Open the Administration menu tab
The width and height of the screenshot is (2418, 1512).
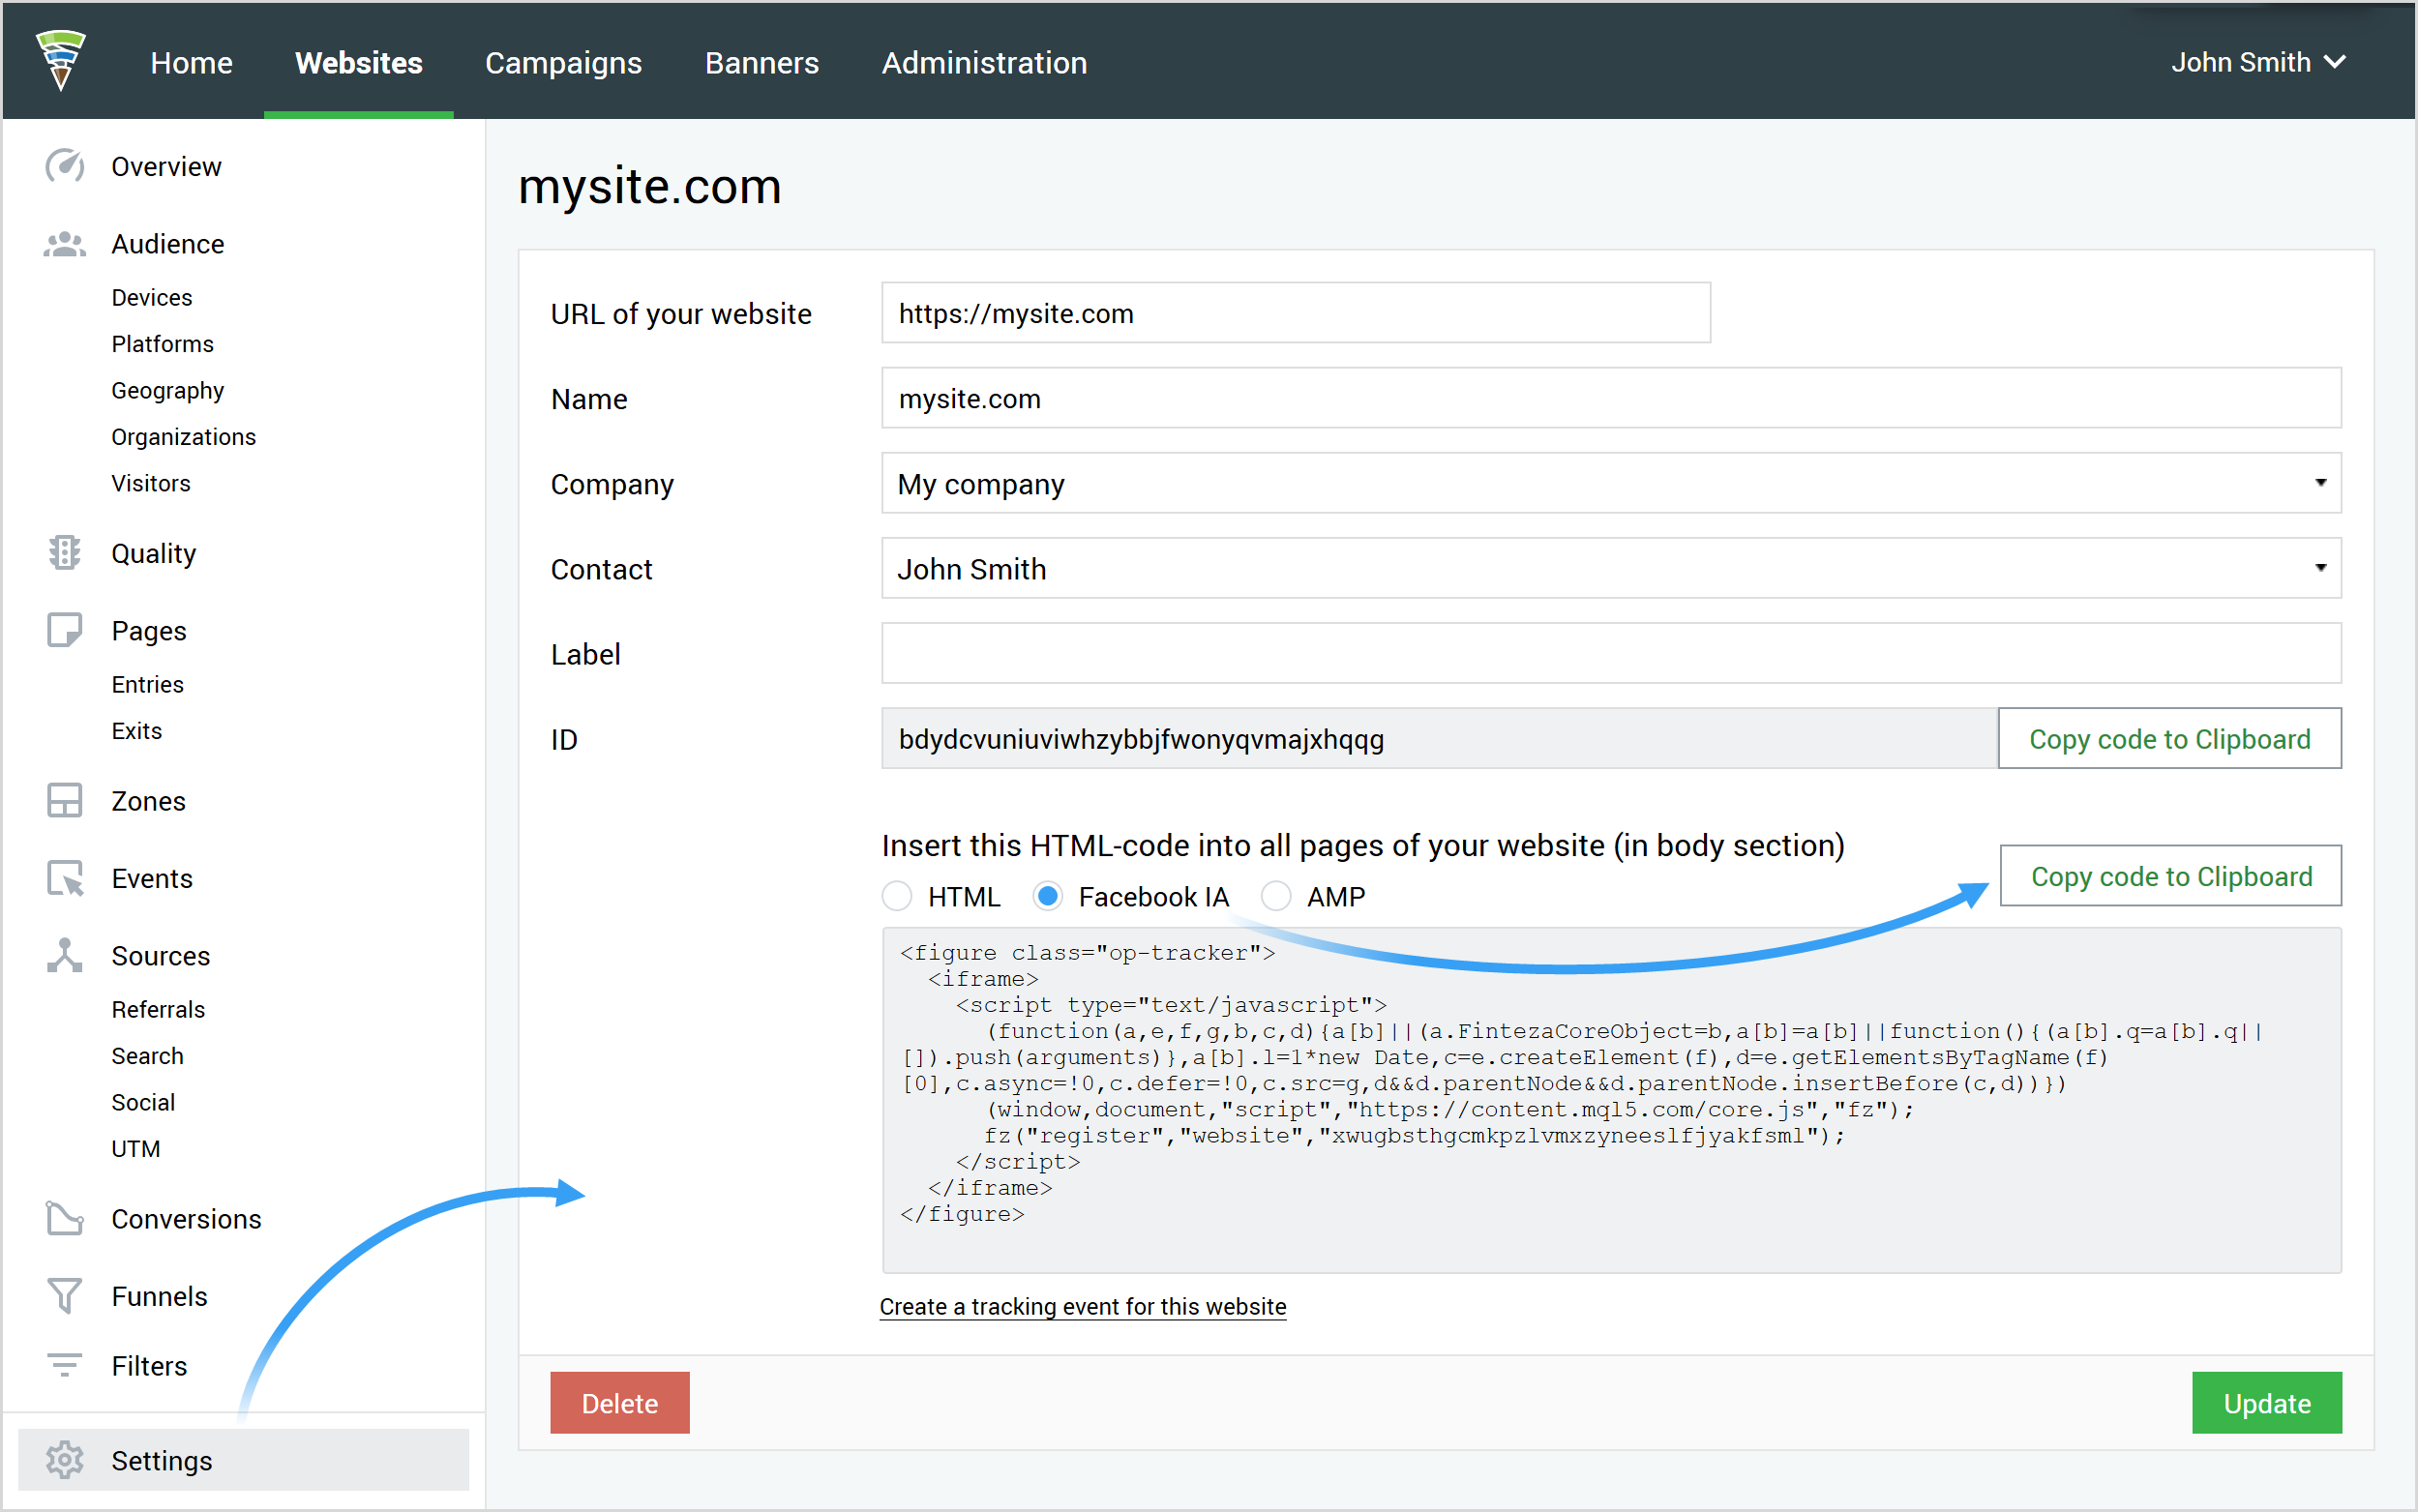[x=984, y=61]
